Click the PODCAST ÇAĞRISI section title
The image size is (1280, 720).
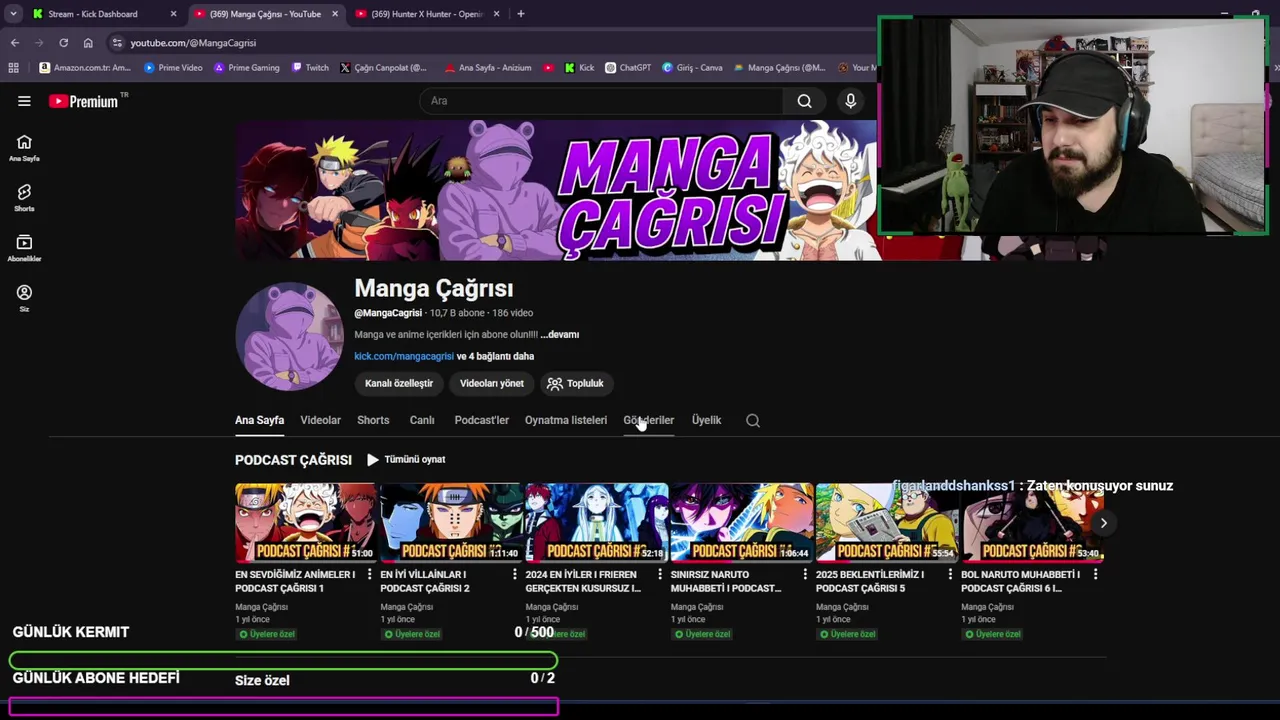tap(293, 460)
